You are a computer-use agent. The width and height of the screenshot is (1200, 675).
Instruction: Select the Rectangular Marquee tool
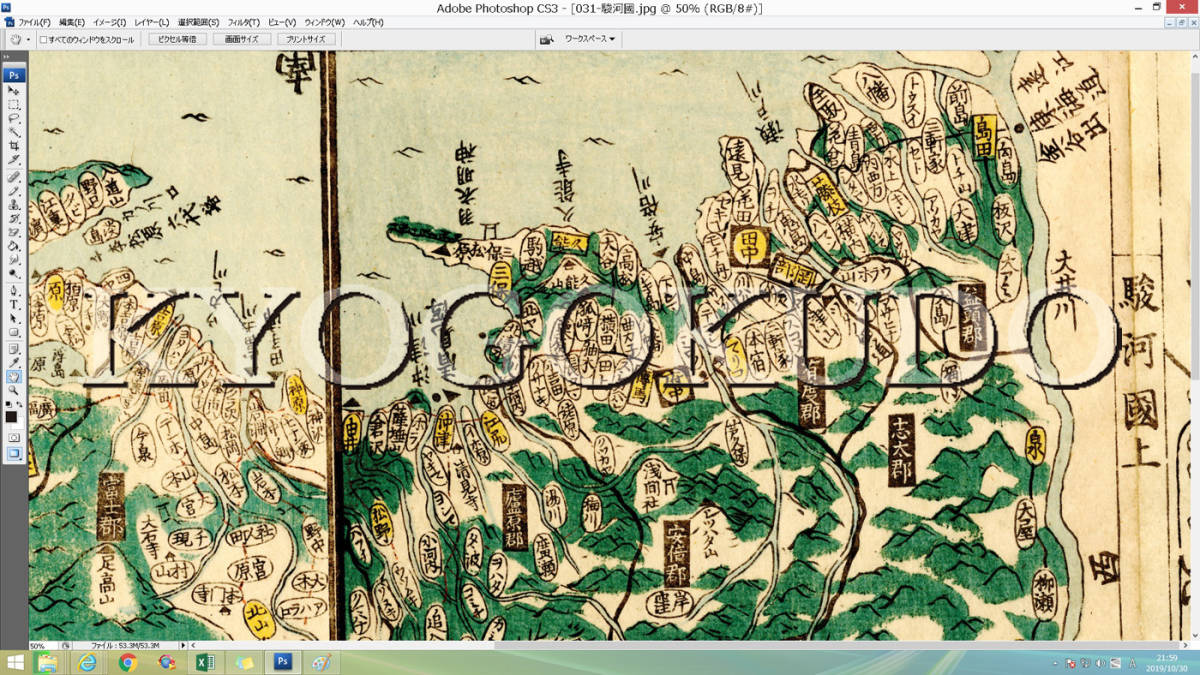[14, 104]
